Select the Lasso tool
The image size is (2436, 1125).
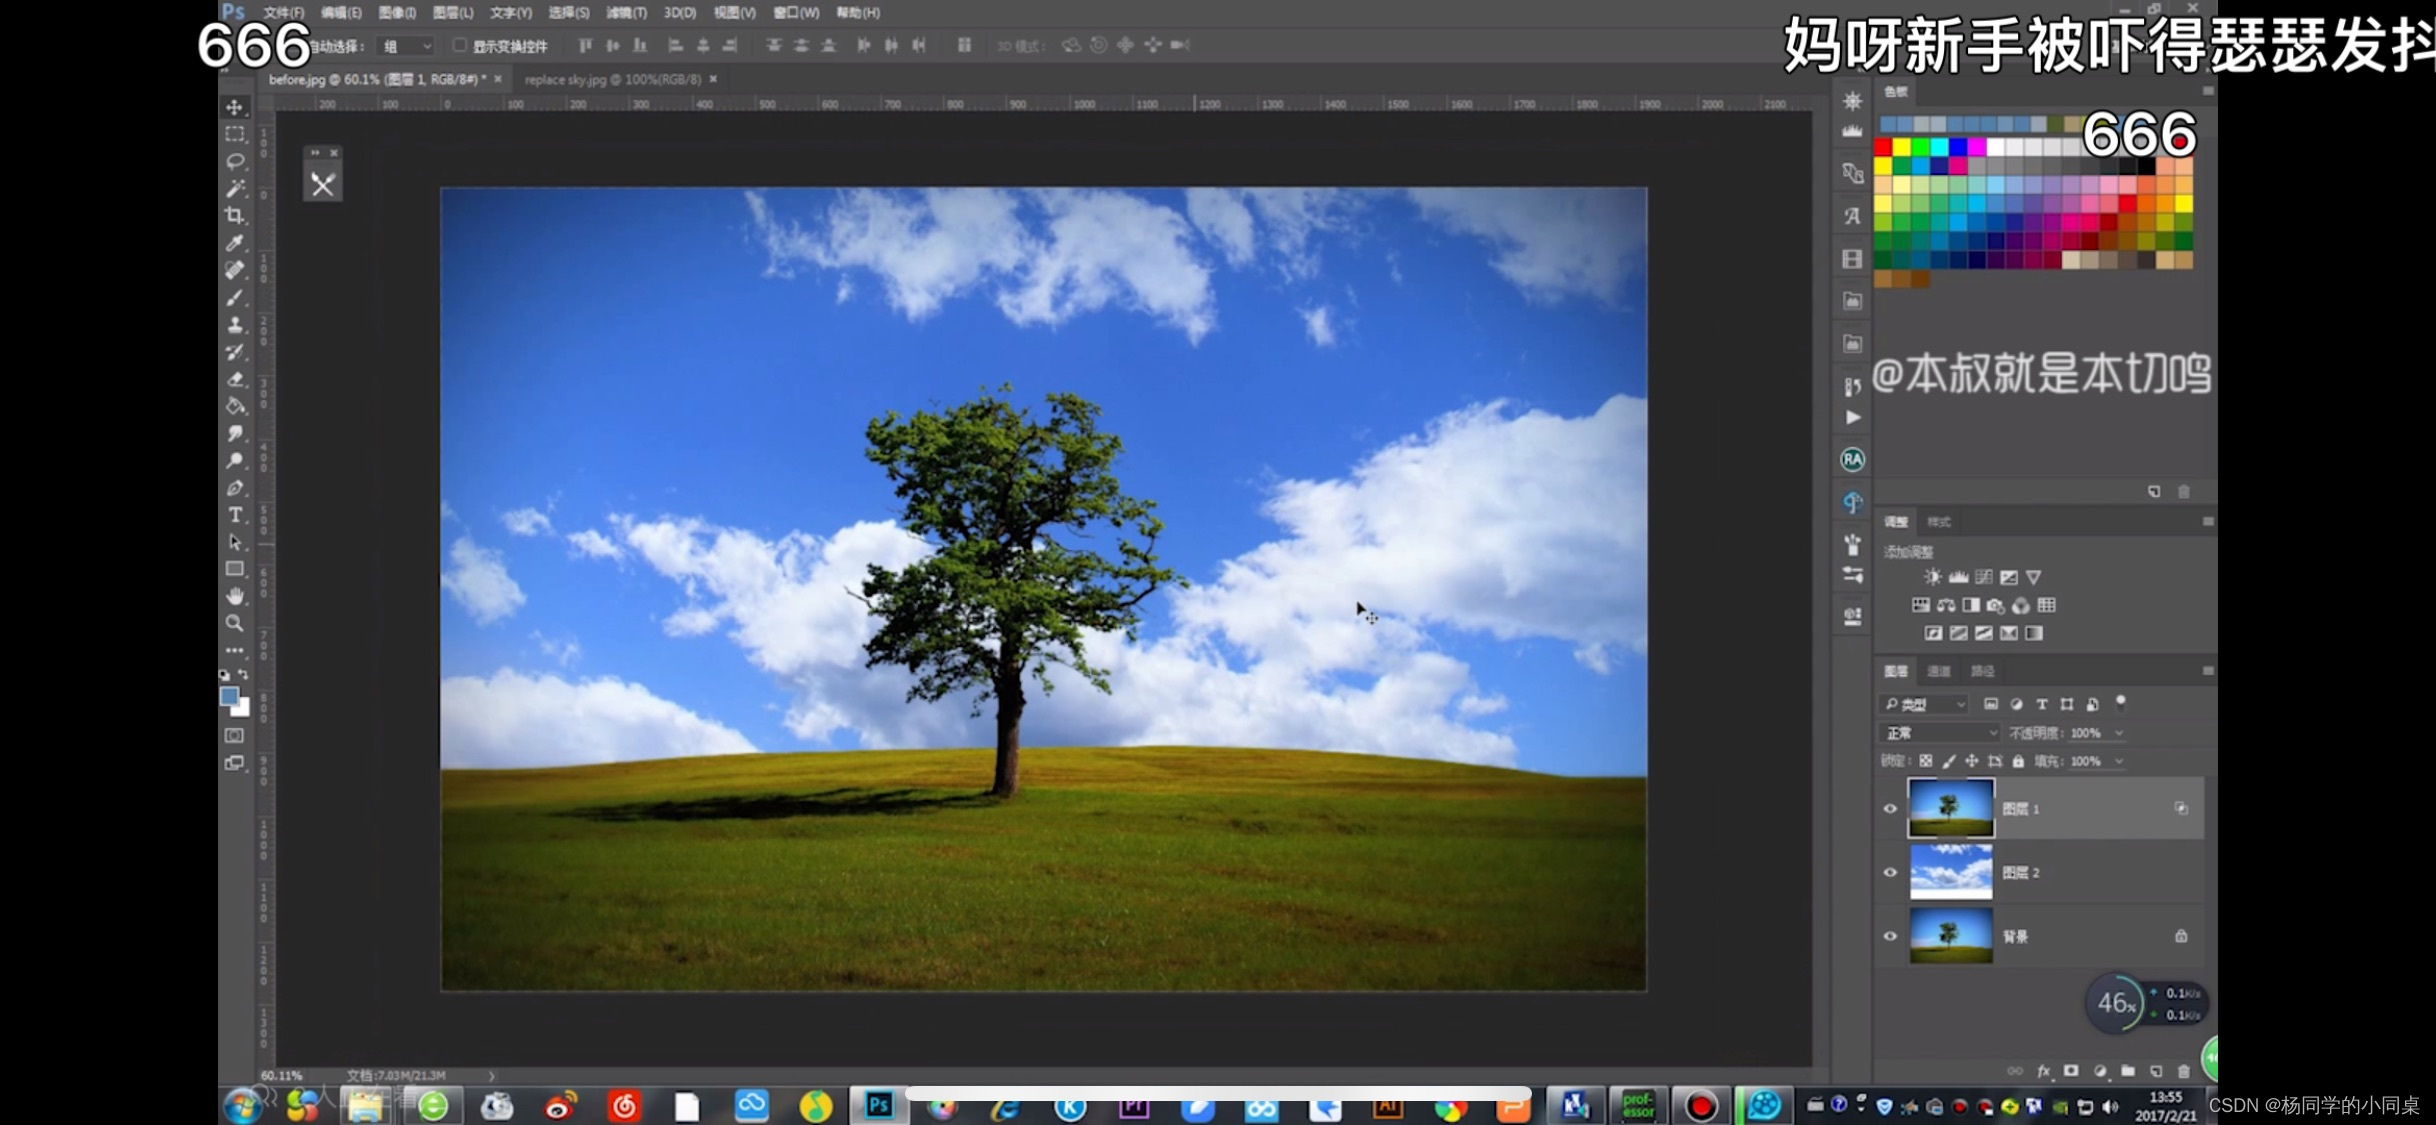click(x=235, y=161)
